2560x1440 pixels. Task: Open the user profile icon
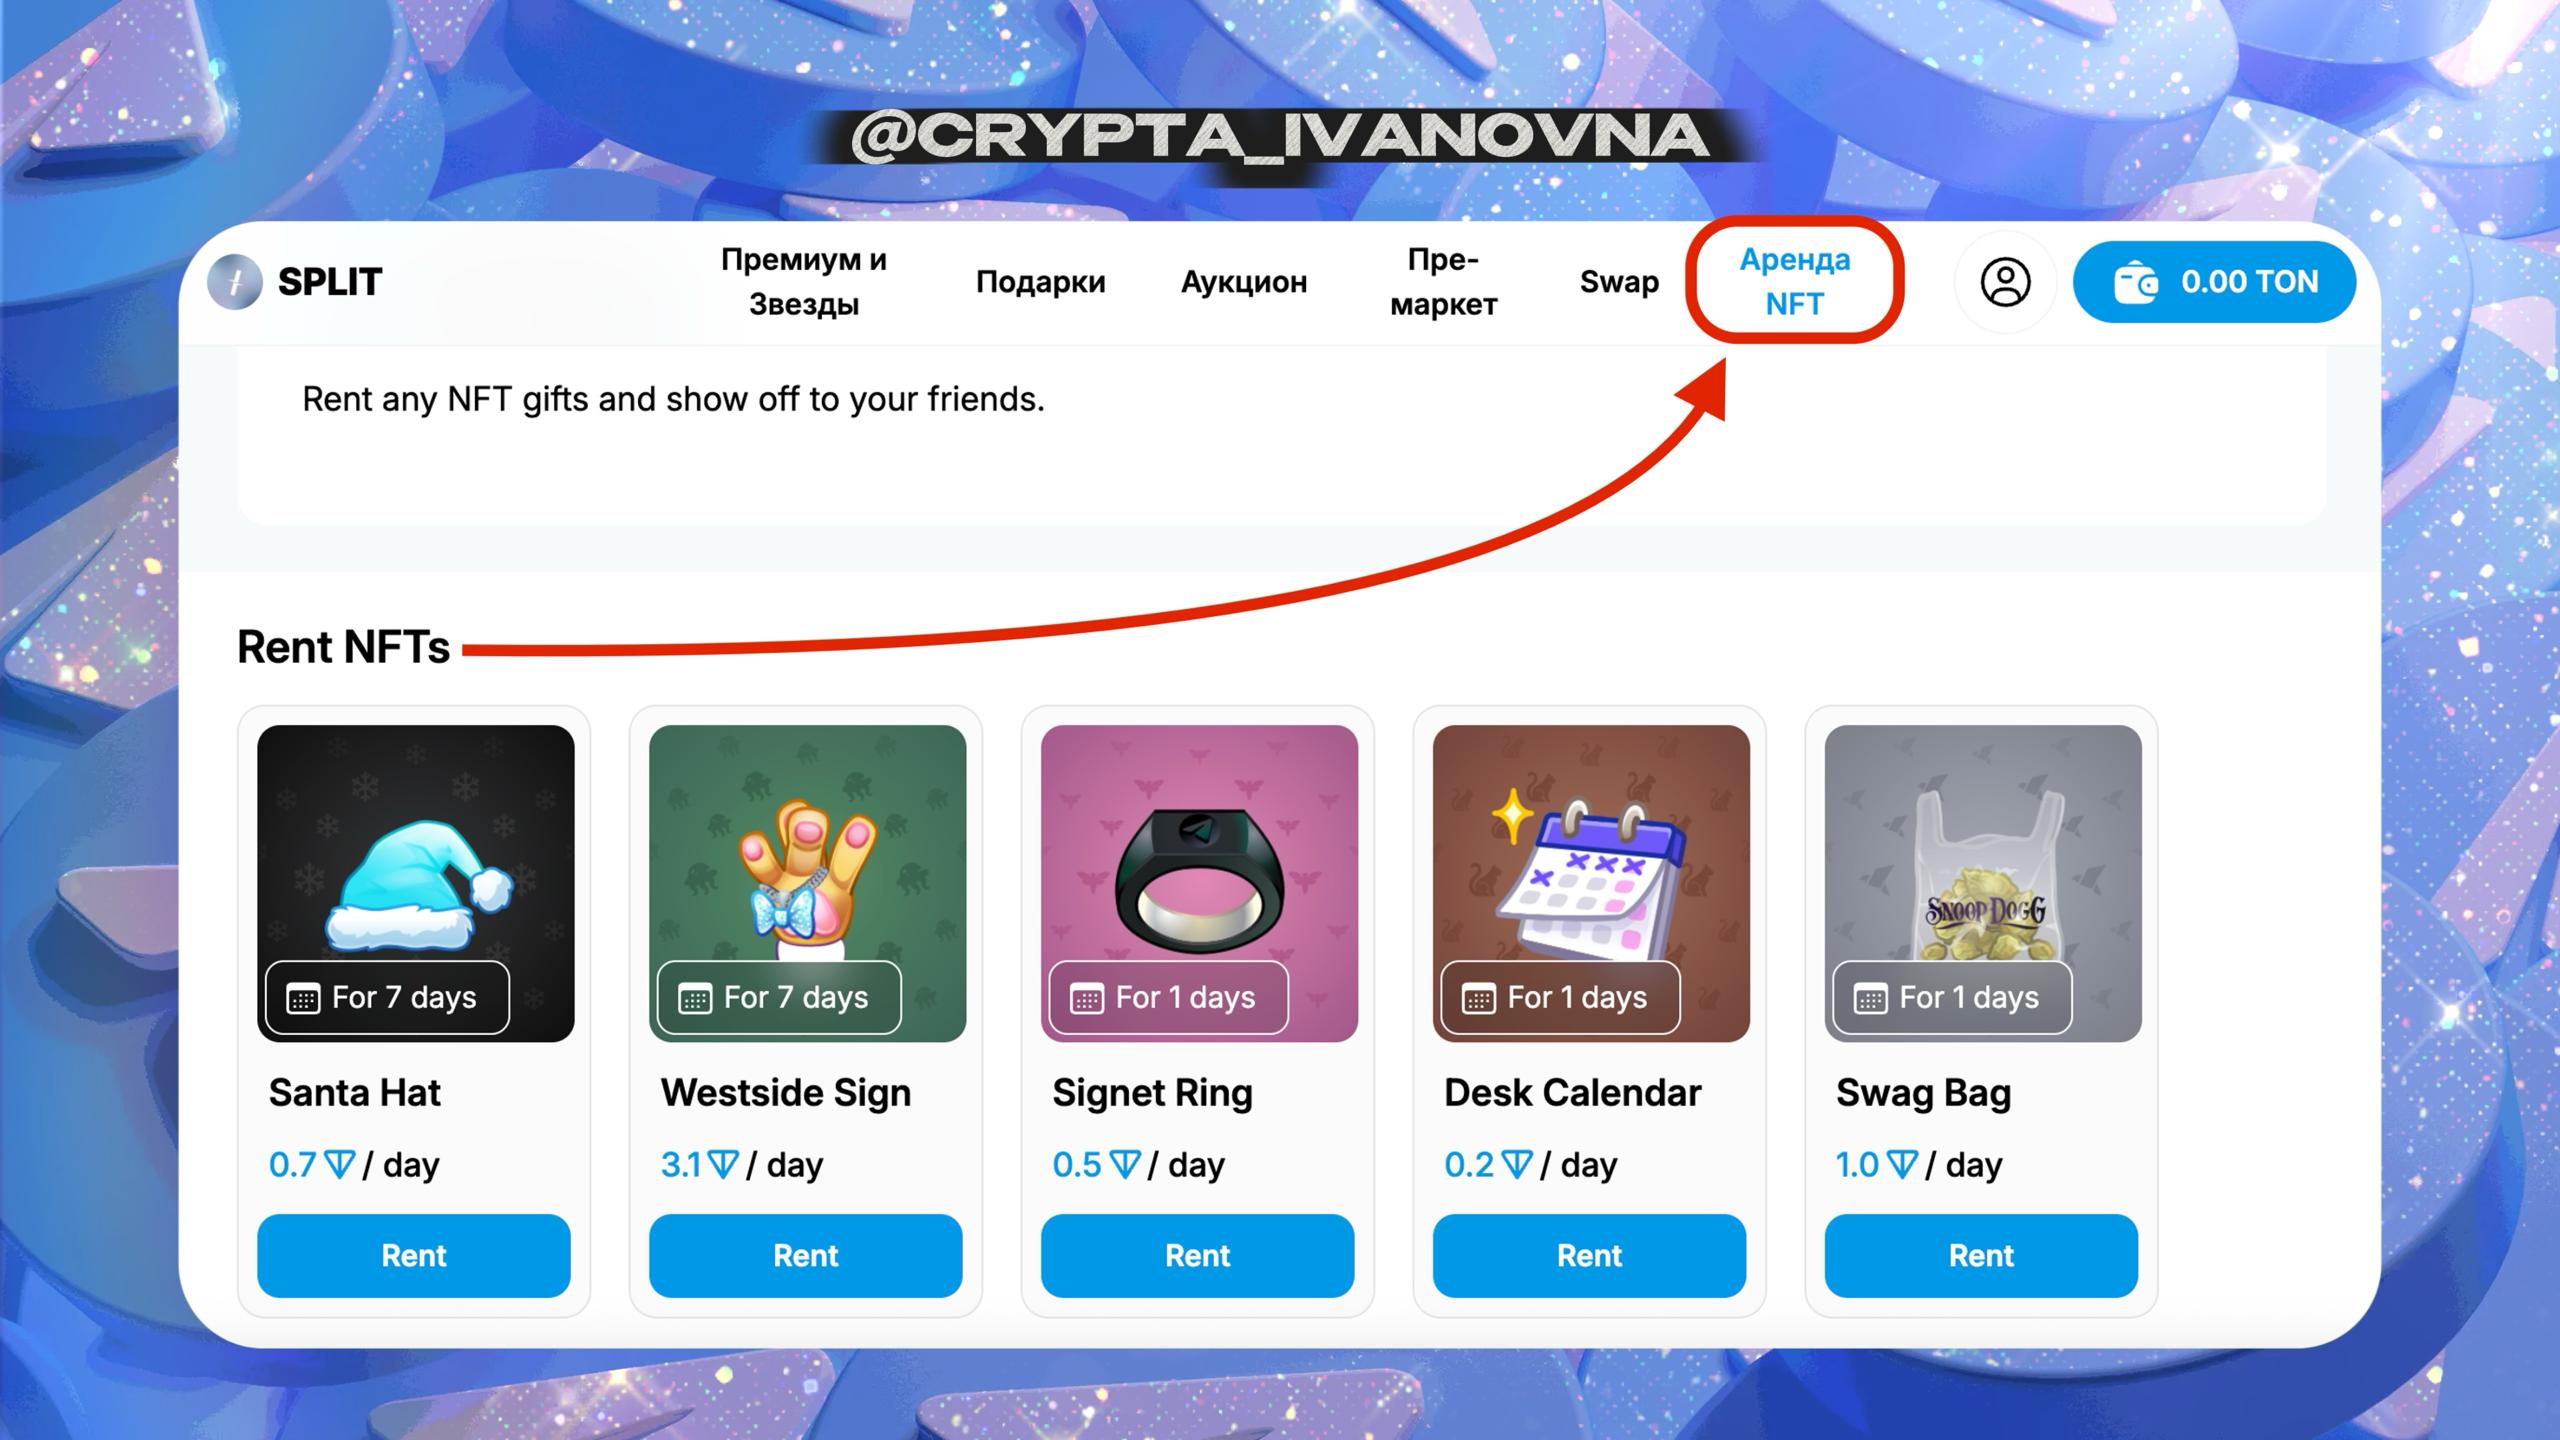coord(2005,282)
